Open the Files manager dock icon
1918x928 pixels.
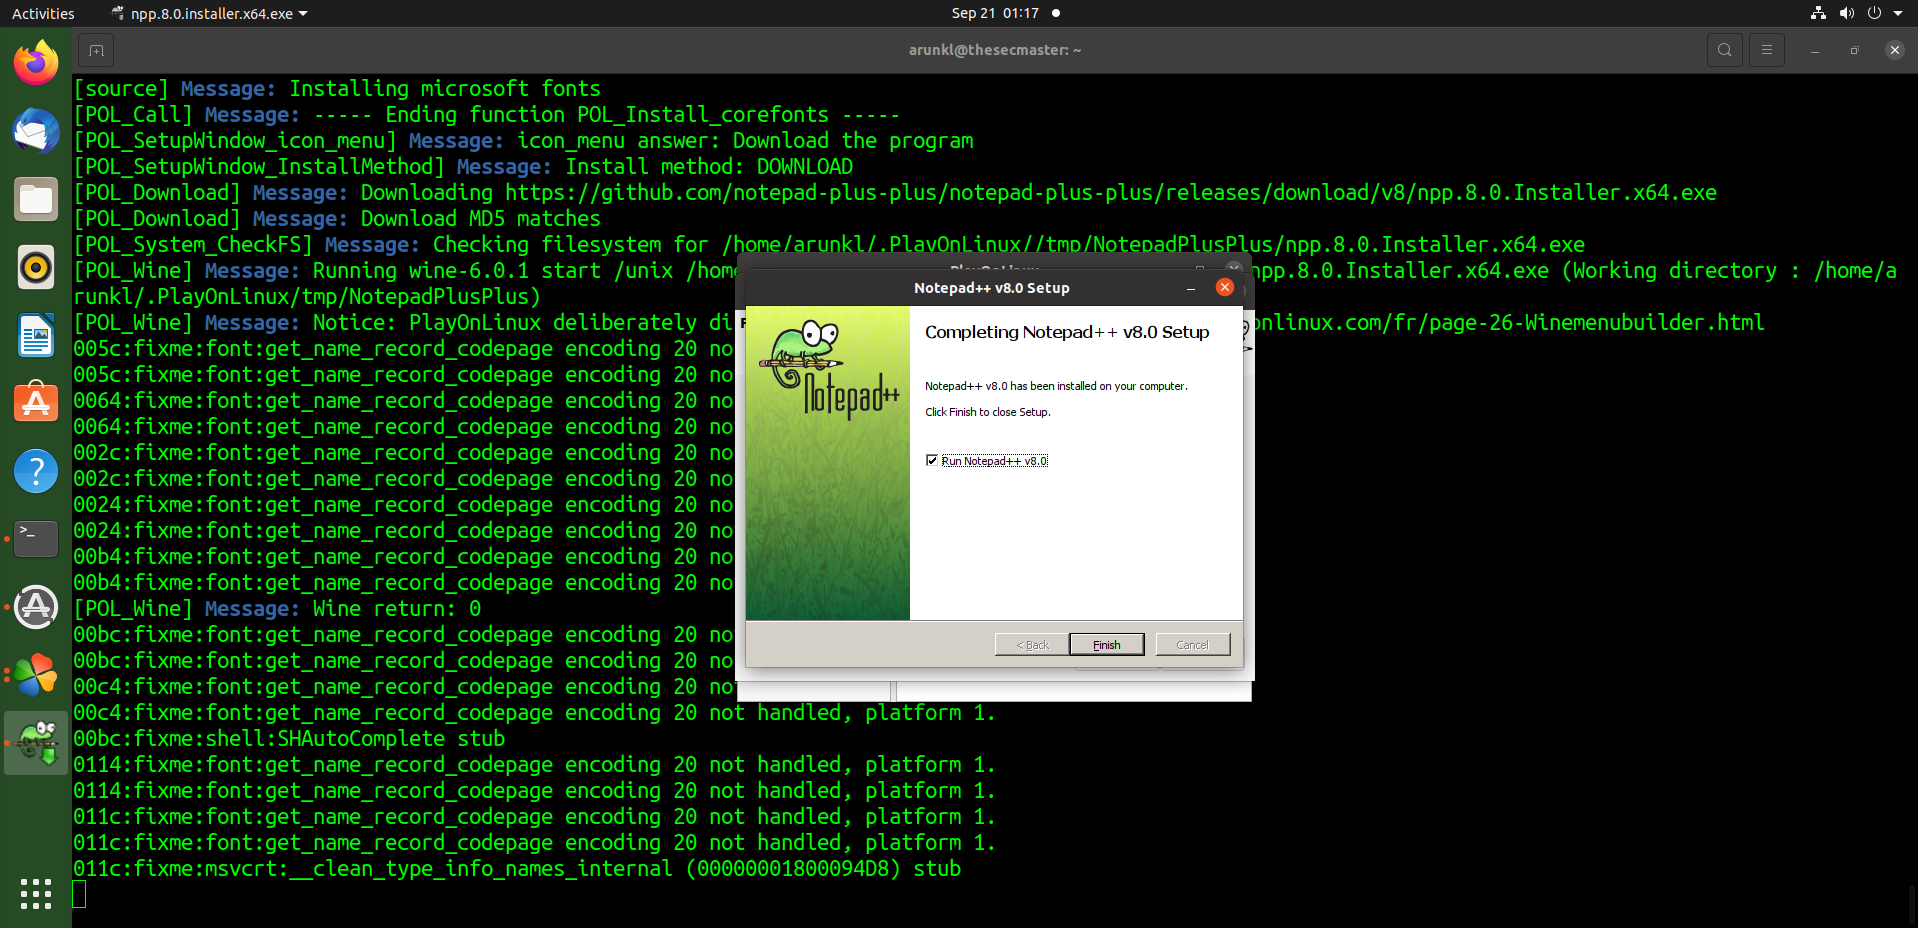coord(36,199)
